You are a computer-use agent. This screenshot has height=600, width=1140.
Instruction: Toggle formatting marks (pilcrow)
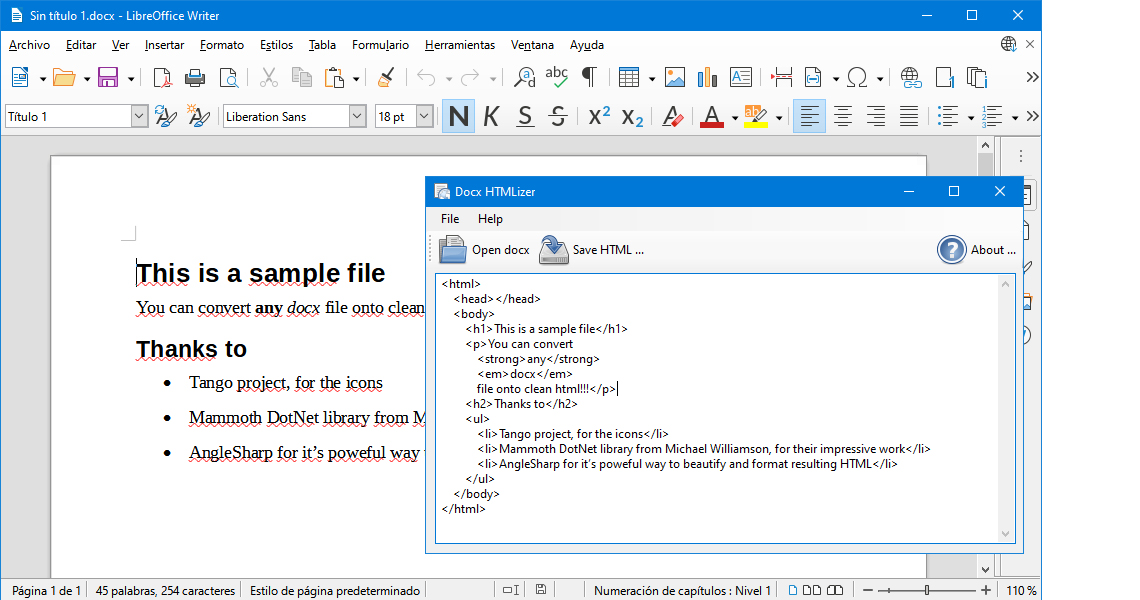click(590, 77)
